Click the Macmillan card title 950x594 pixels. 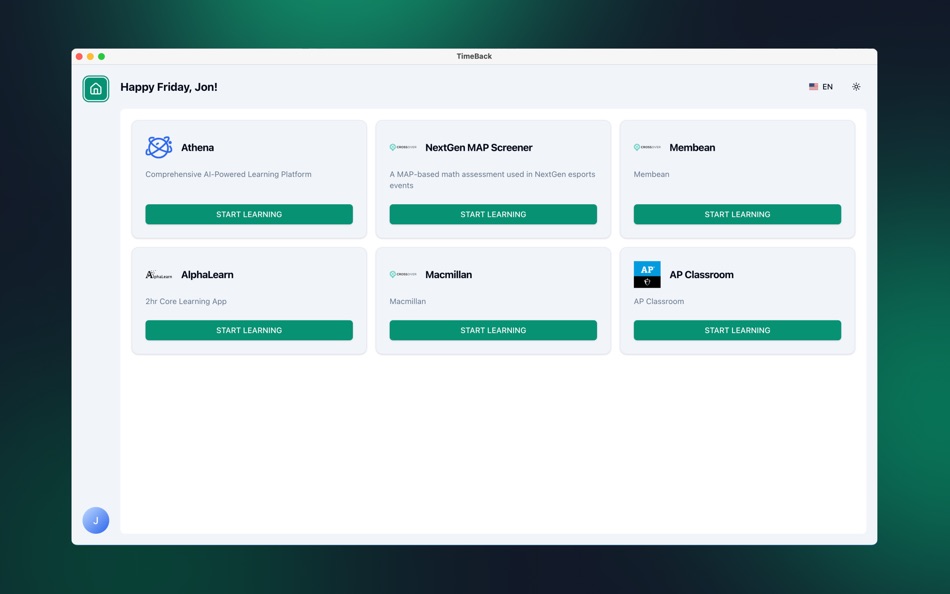coord(448,275)
